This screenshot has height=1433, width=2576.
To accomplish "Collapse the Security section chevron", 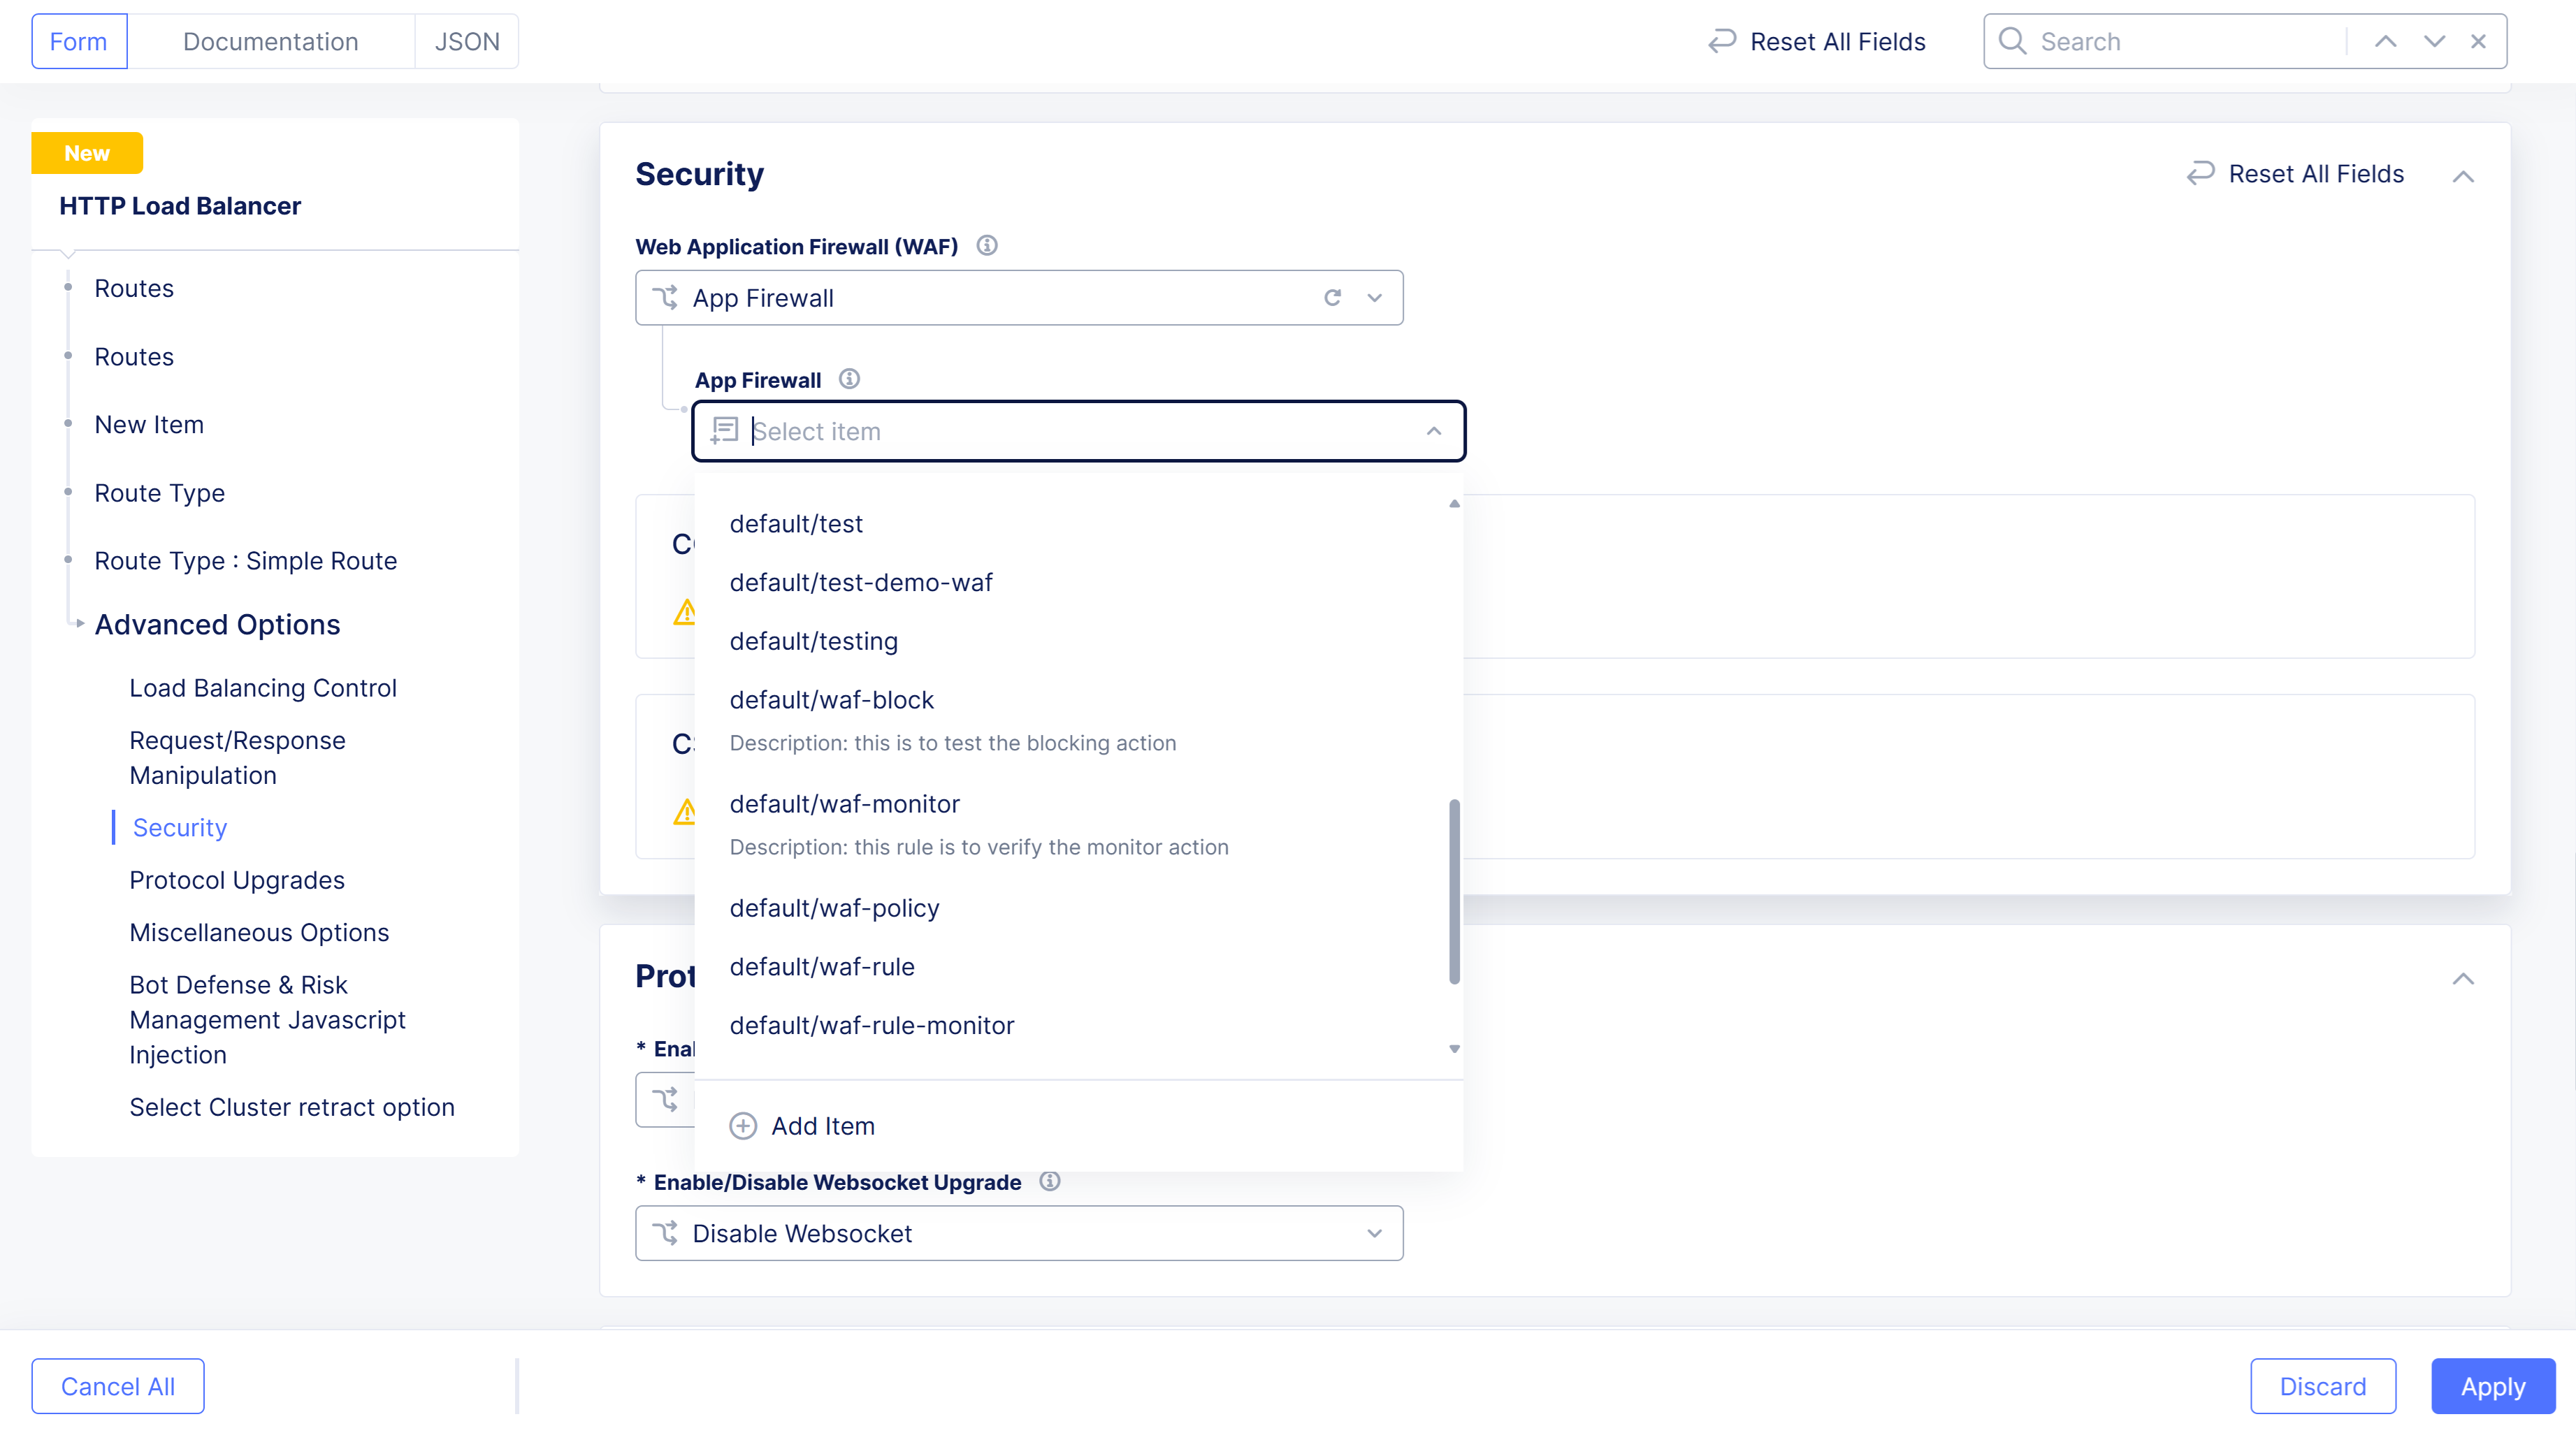I will click(x=2463, y=176).
